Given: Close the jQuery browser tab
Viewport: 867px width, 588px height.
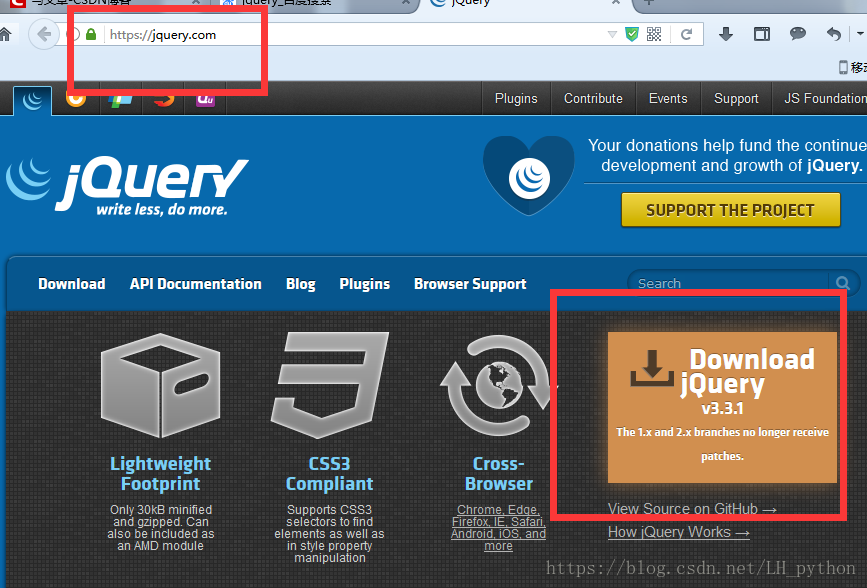Looking at the screenshot, I should 615,3.
